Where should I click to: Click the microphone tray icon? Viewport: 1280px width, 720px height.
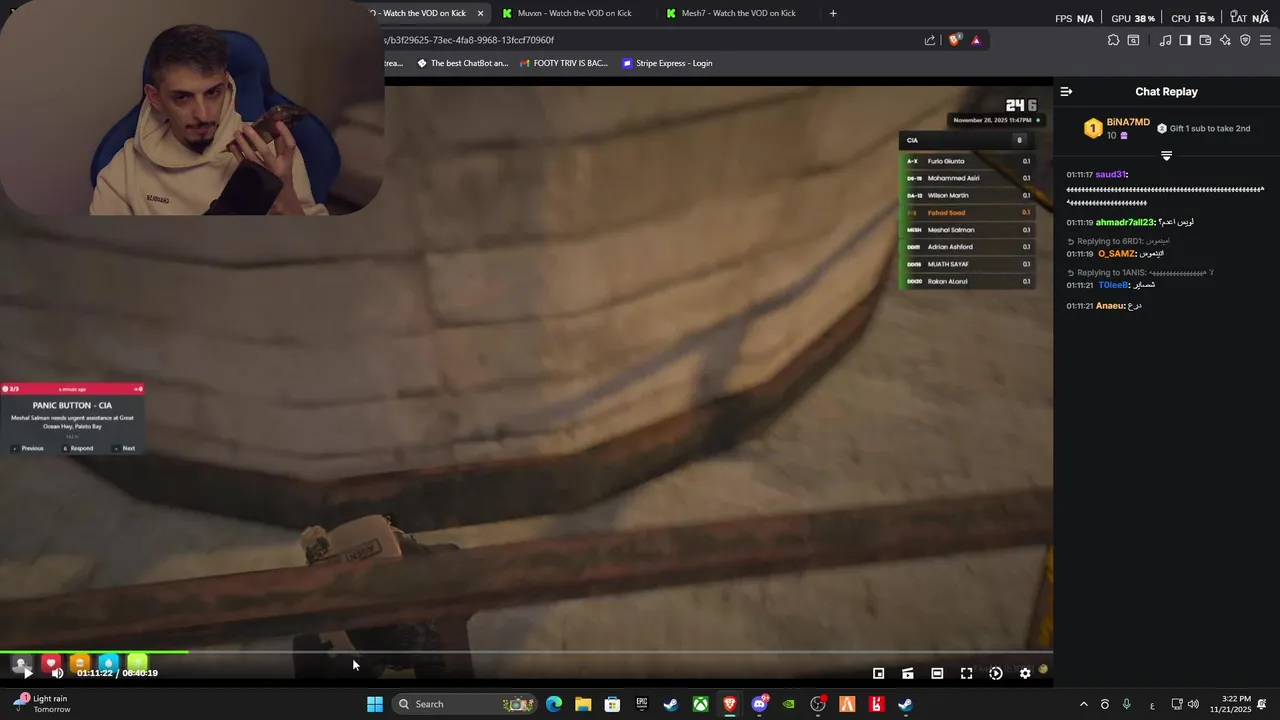click(1127, 704)
